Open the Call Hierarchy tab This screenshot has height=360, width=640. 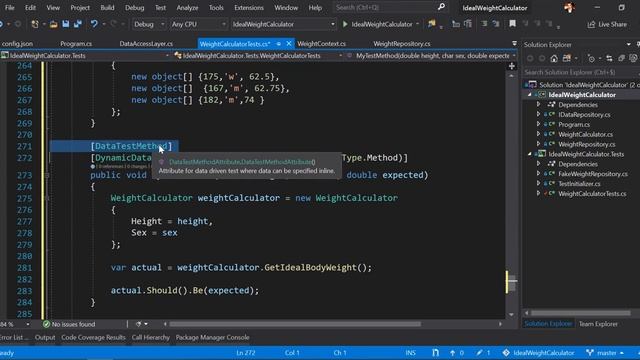pos(150,338)
